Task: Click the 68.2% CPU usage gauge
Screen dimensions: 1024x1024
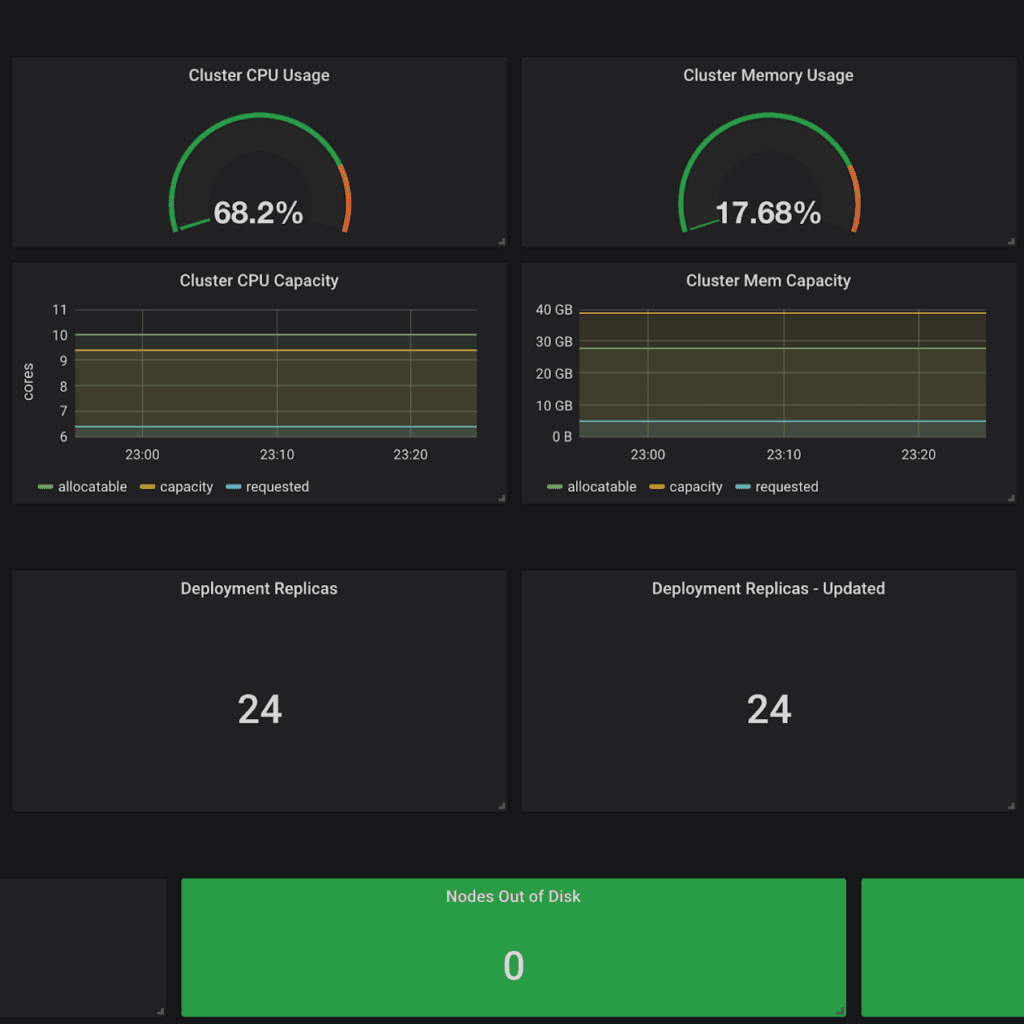Action: (259, 211)
